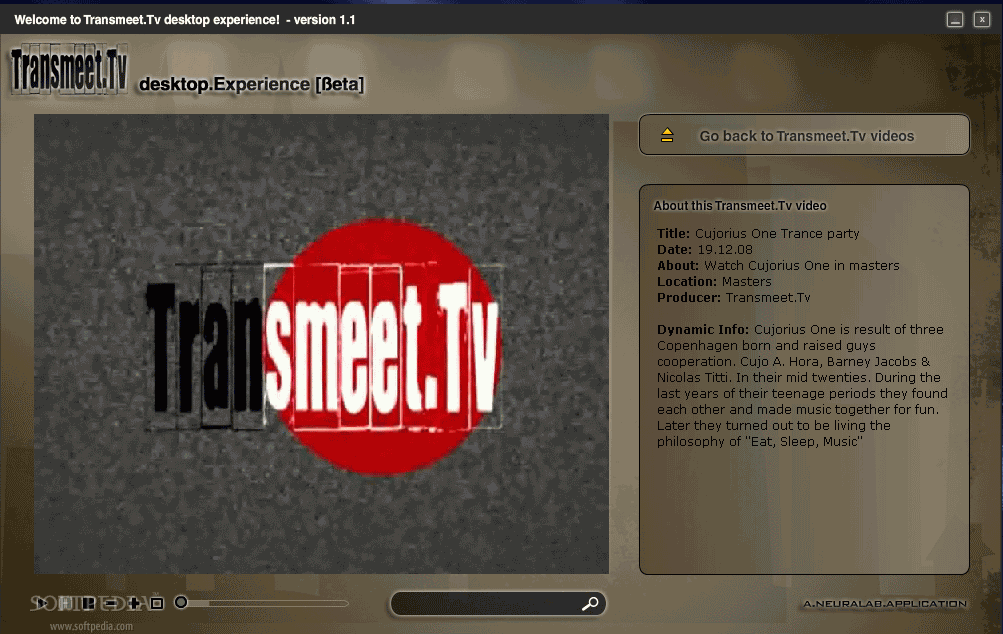This screenshot has height=634, width=1003.
Task: Go back to Transmeet.Tv videos
Action: point(804,135)
